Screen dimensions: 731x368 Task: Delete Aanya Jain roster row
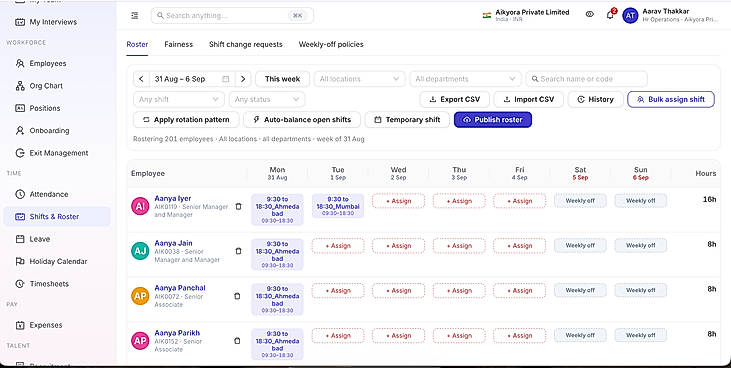click(238, 251)
